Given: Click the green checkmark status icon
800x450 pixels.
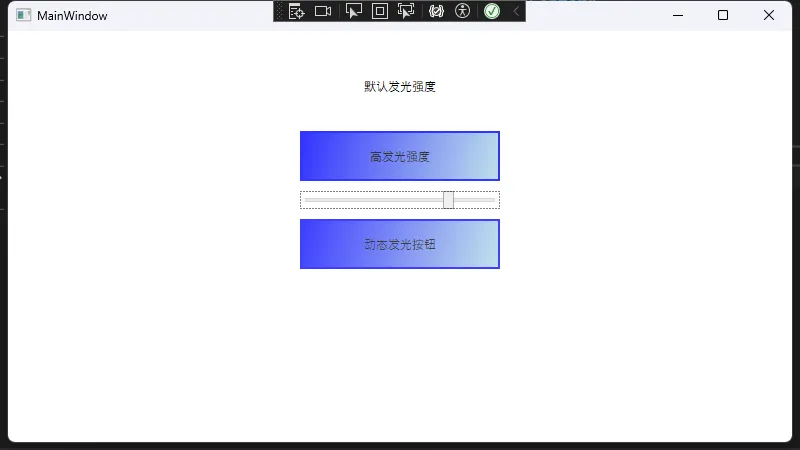Looking at the screenshot, I should [492, 11].
